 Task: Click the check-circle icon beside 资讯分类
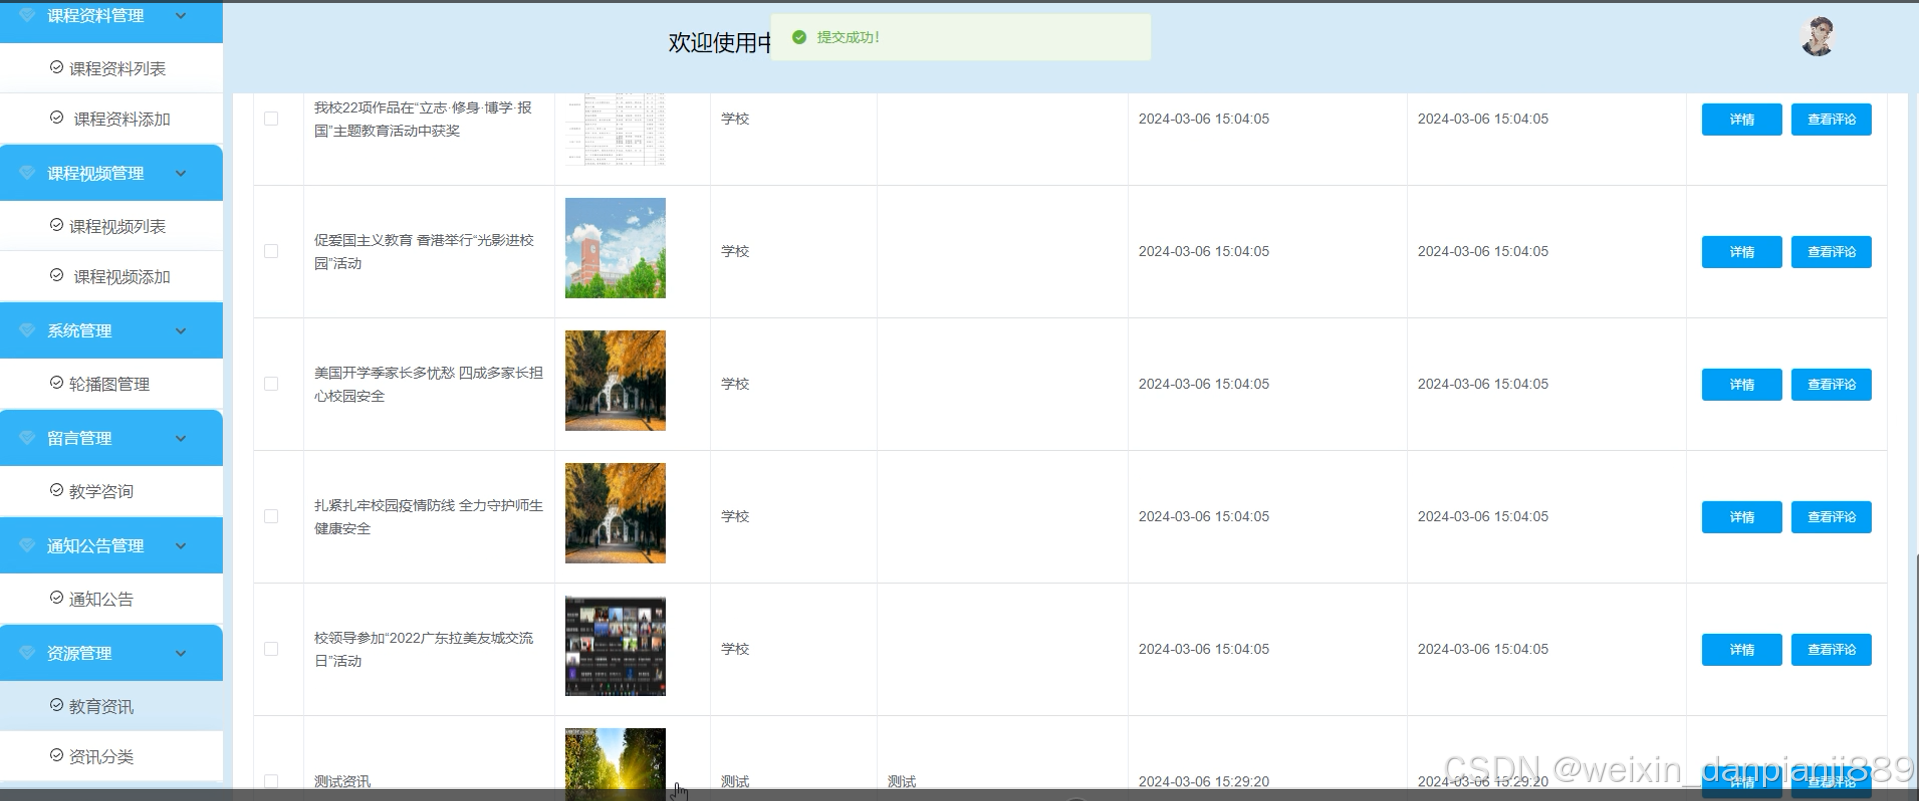coord(57,755)
